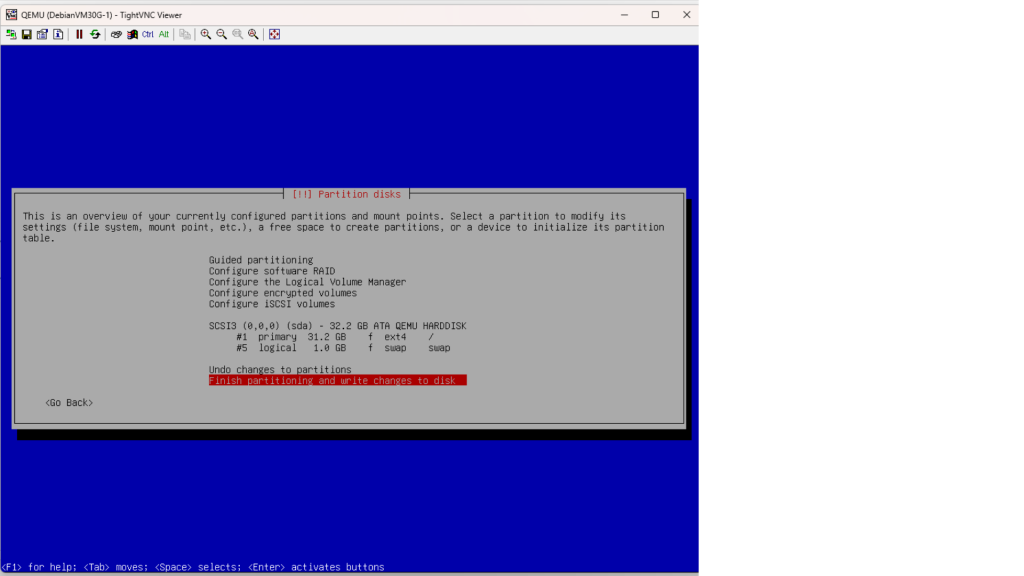Viewport: 1024px width, 576px height.
Task: Save the connection using the floppy disk icon
Action: click(26, 34)
